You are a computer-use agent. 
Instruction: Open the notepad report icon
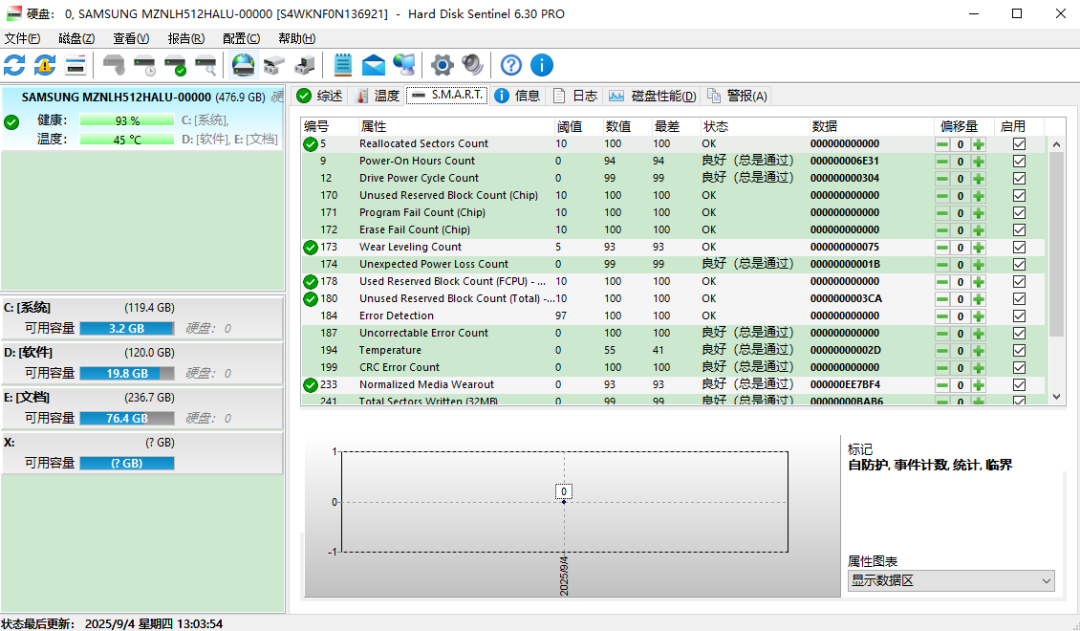[343, 66]
